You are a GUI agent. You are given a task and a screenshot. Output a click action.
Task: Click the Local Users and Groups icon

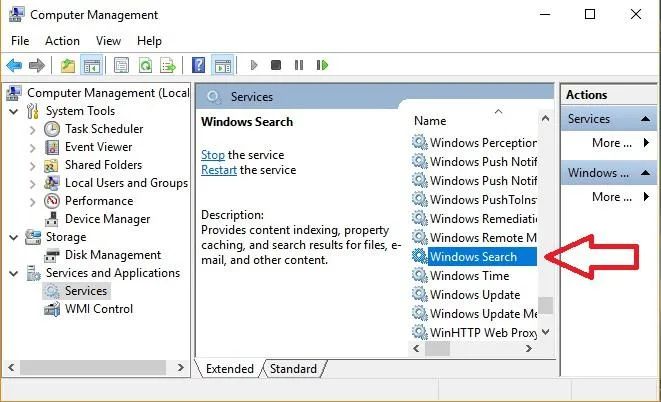point(51,183)
